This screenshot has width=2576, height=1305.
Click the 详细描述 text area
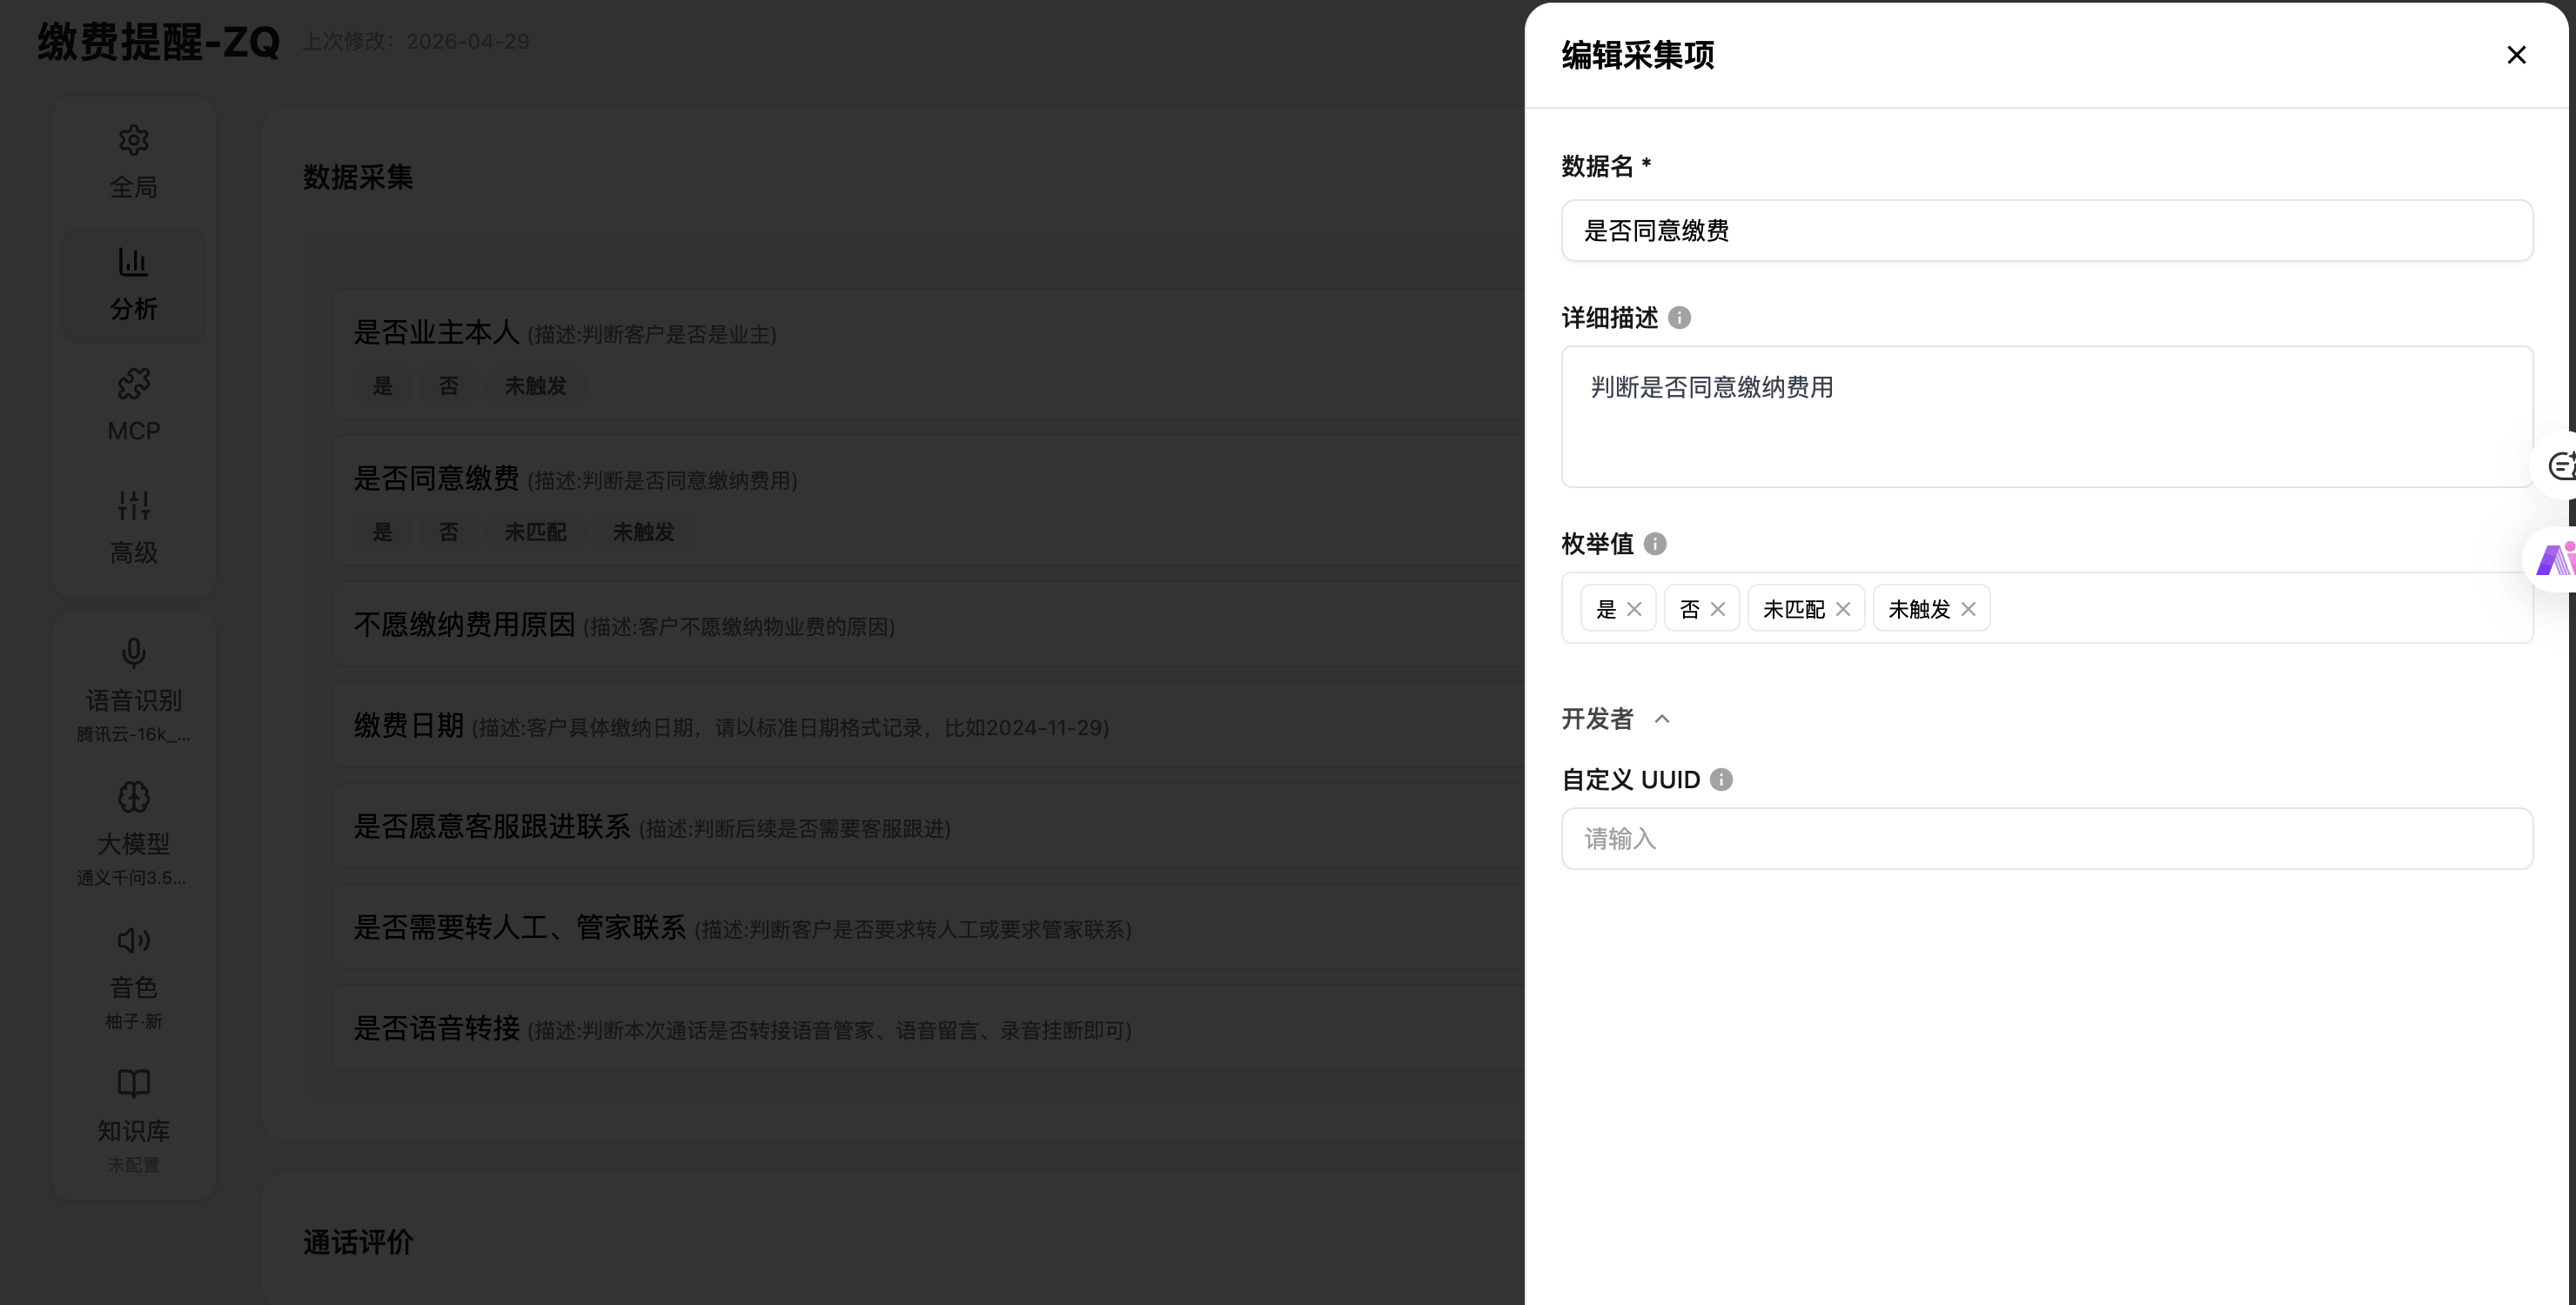(x=2046, y=416)
